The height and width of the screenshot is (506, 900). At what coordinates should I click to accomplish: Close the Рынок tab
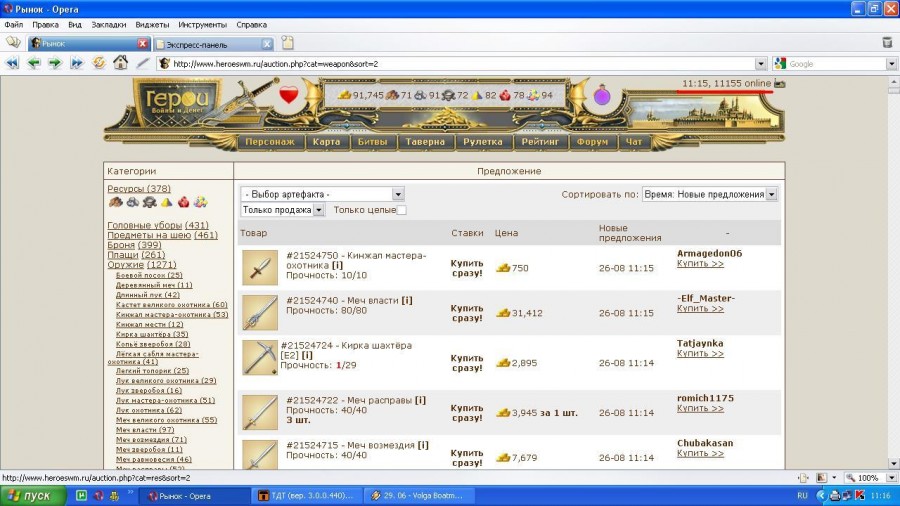(x=142, y=44)
